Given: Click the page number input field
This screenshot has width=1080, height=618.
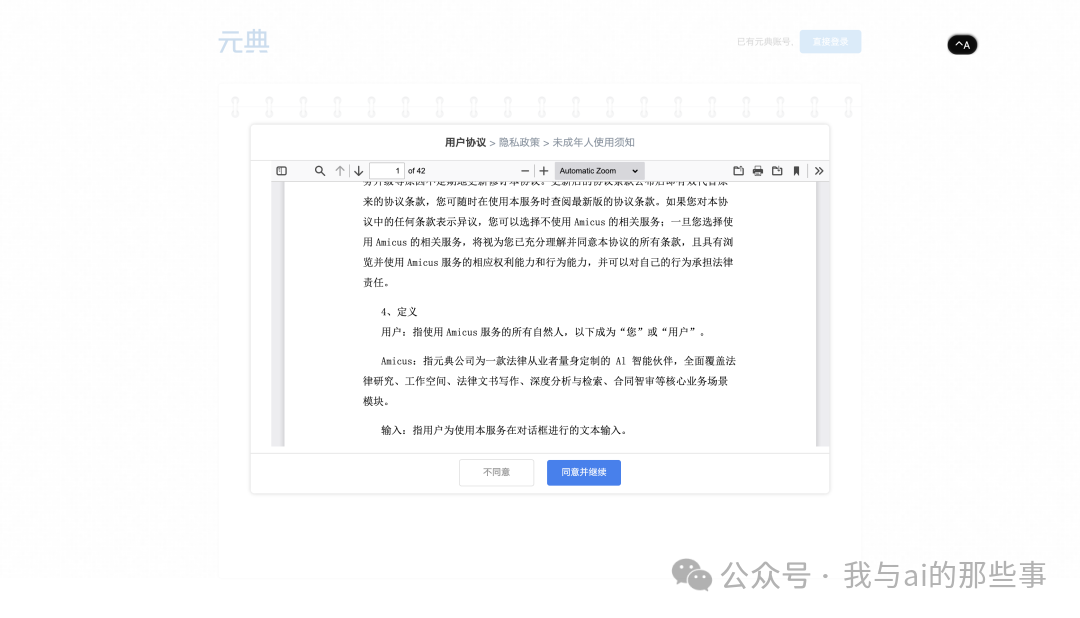Looking at the screenshot, I should point(387,171).
